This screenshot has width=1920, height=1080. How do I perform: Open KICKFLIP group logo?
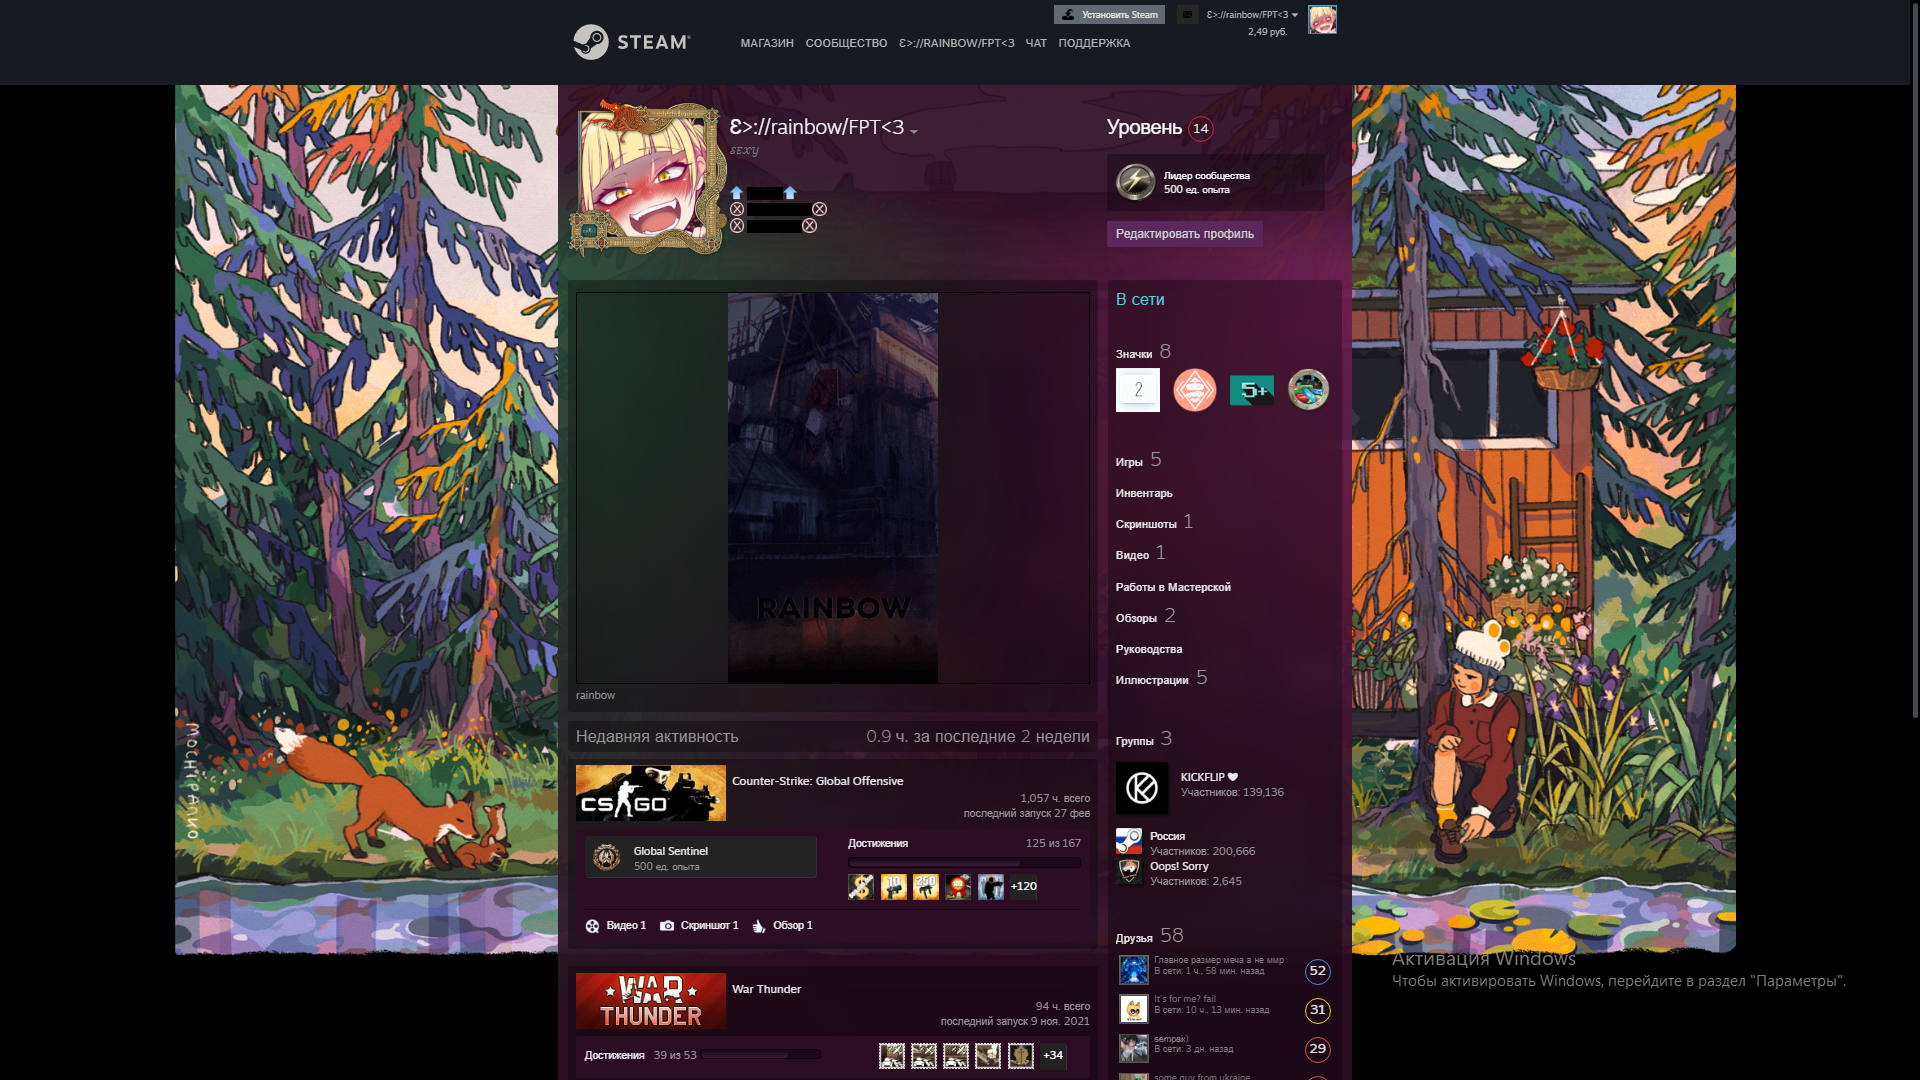(1142, 788)
